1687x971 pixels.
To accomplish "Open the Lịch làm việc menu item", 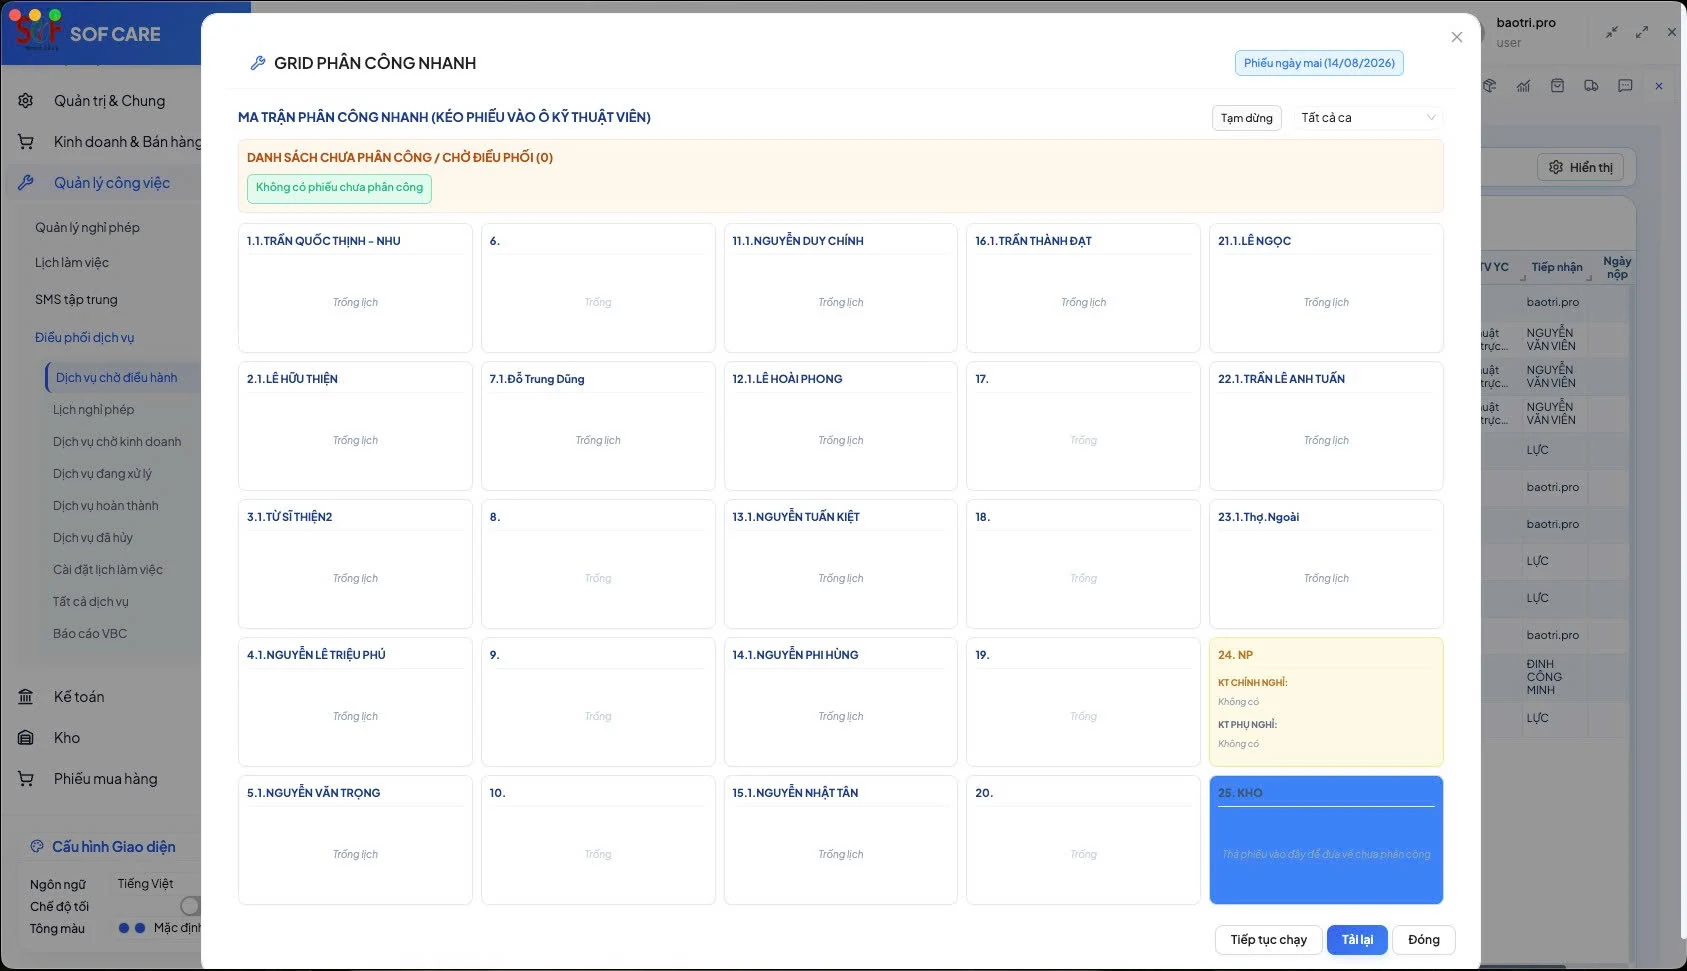I will [x=72, y=263].
